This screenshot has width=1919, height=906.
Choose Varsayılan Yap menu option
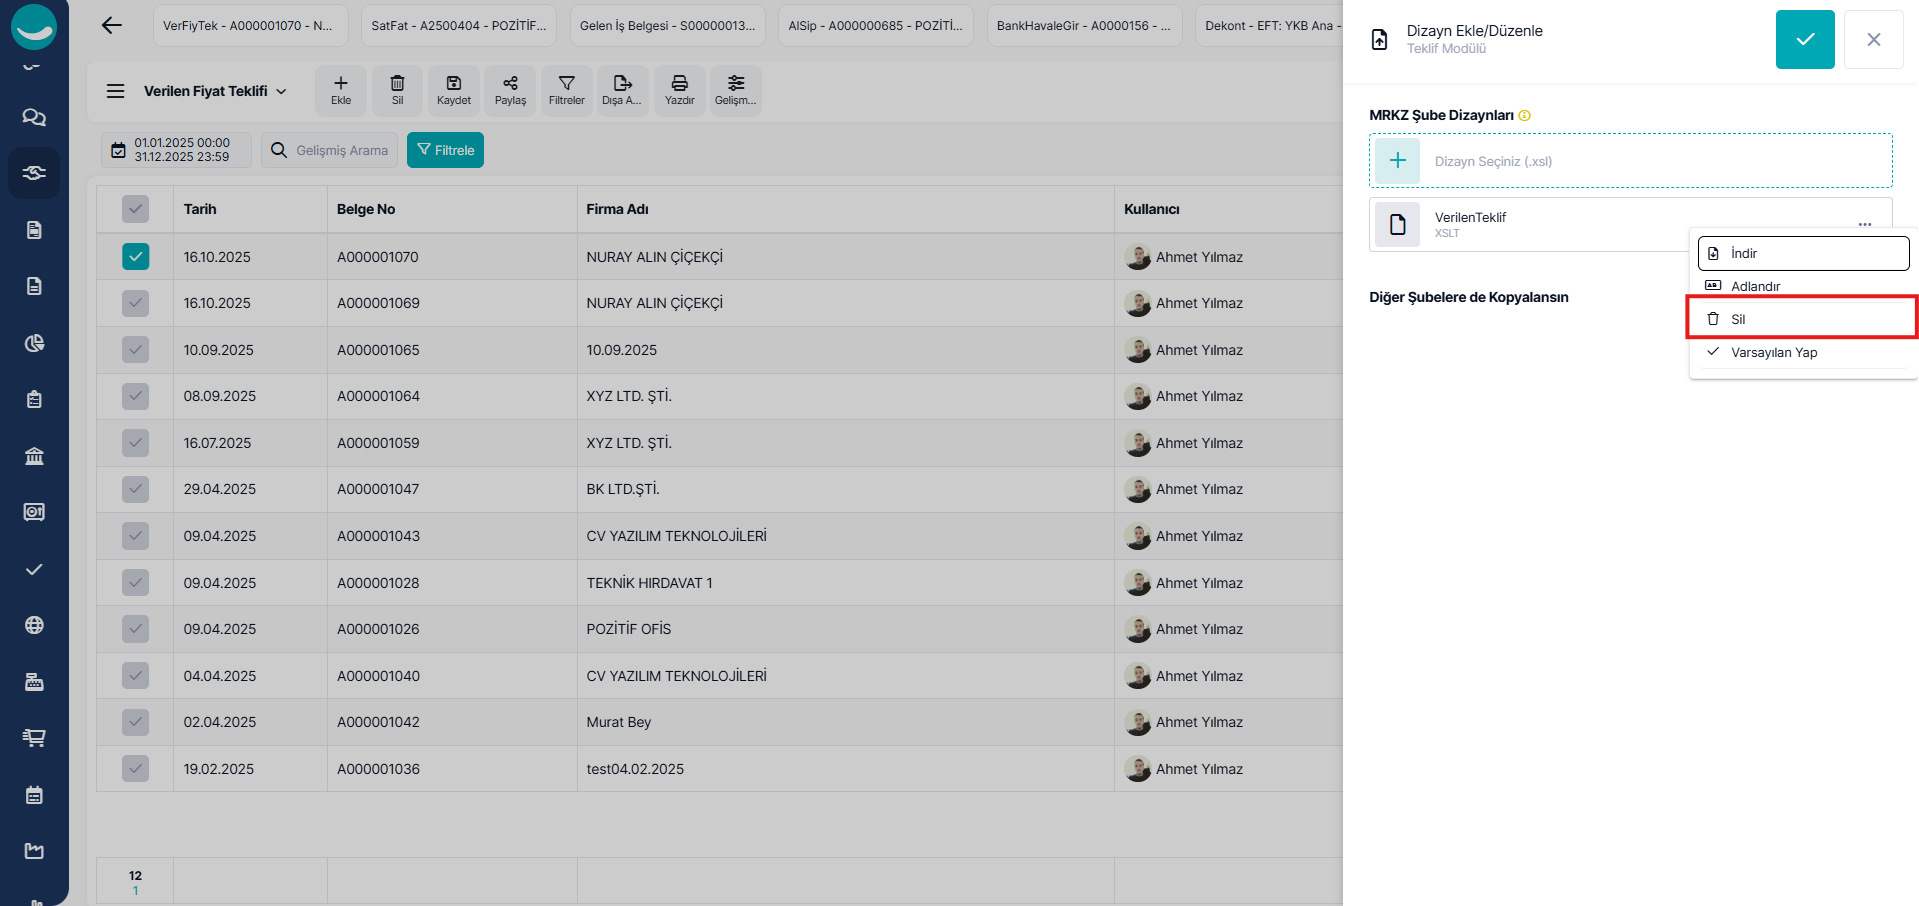[1773, 352]
